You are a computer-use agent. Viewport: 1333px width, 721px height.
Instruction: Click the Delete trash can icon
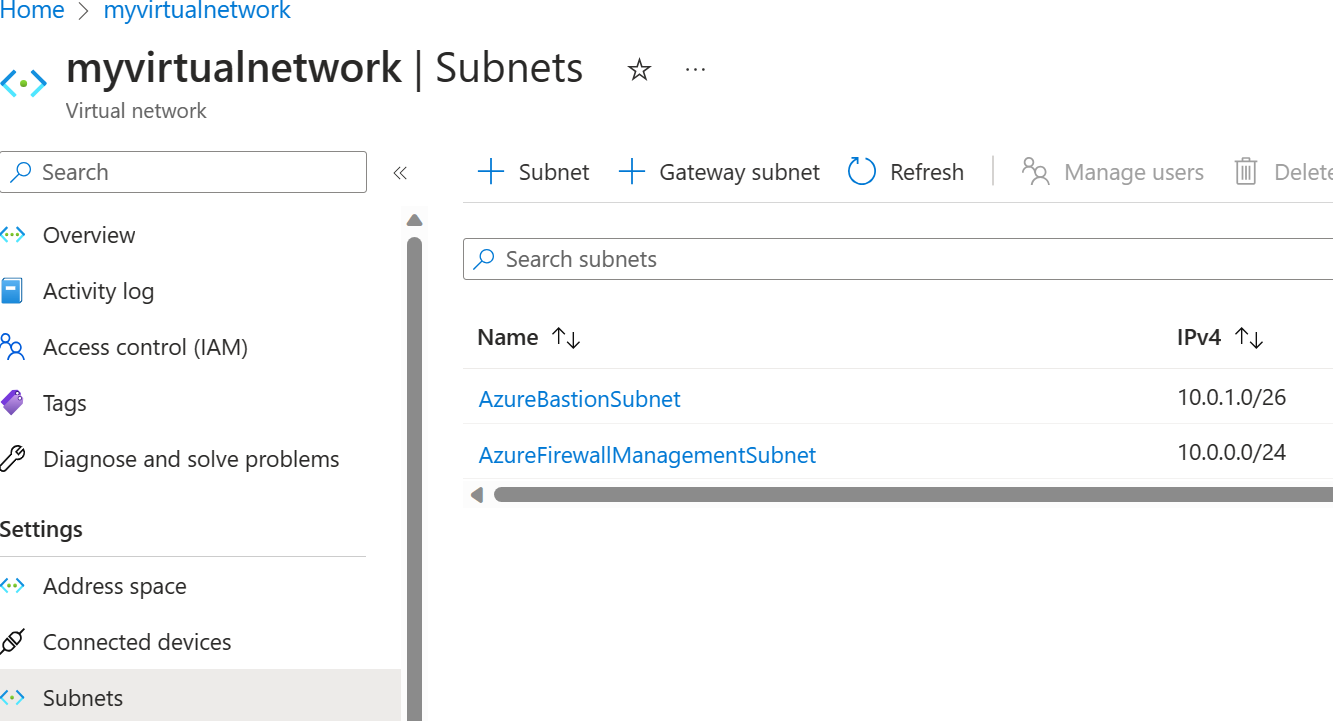(1246, 172)
